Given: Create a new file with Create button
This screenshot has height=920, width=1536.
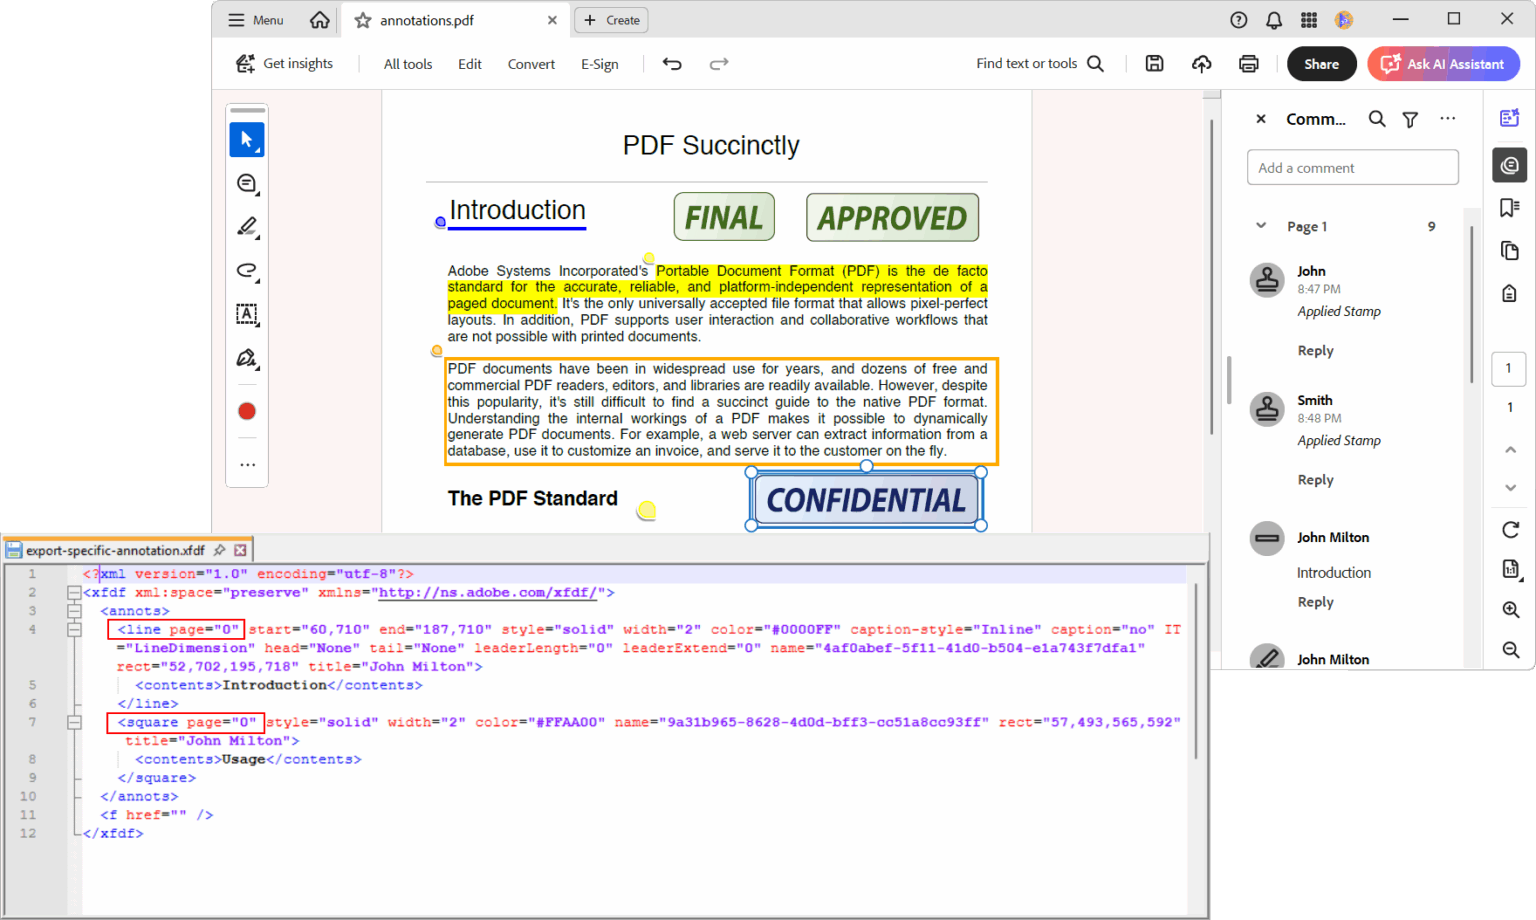Looking at the screenshot, I should (x=611, y=20).
